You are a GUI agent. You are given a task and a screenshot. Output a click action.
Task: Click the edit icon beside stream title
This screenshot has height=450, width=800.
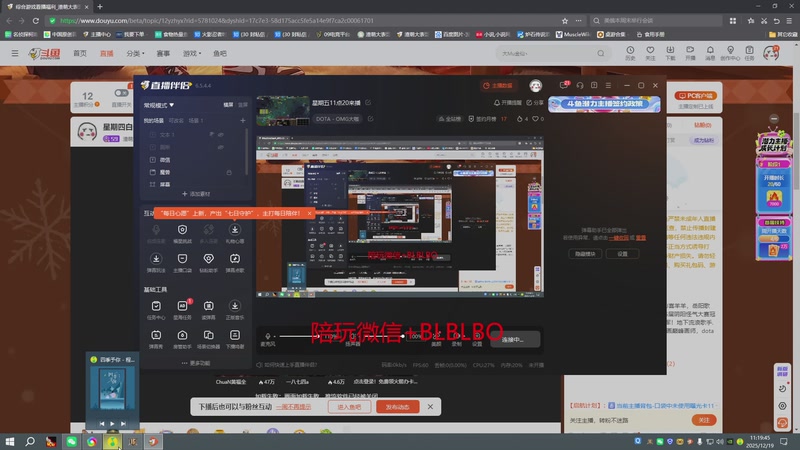(368, 103)
